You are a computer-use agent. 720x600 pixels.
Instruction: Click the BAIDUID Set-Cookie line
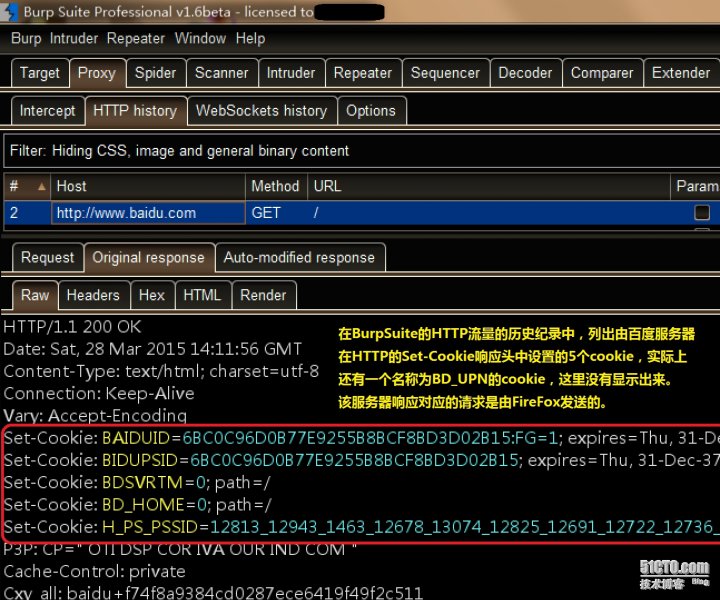point(361,438)
